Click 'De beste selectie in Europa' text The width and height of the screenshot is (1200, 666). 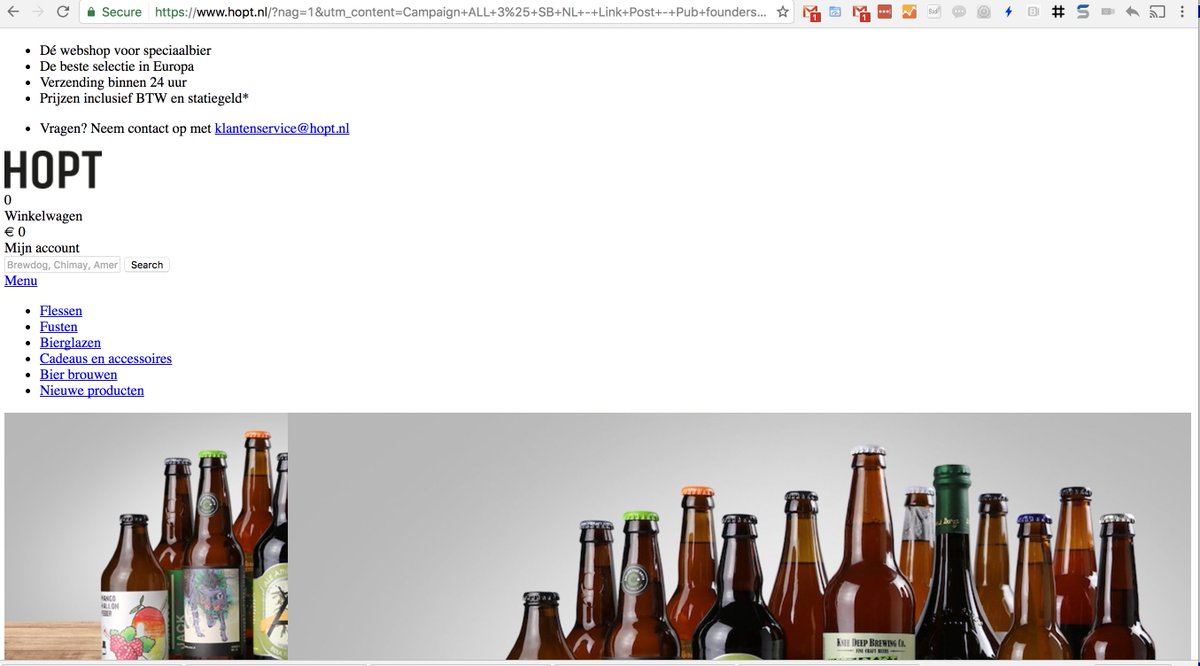[117, 66]
